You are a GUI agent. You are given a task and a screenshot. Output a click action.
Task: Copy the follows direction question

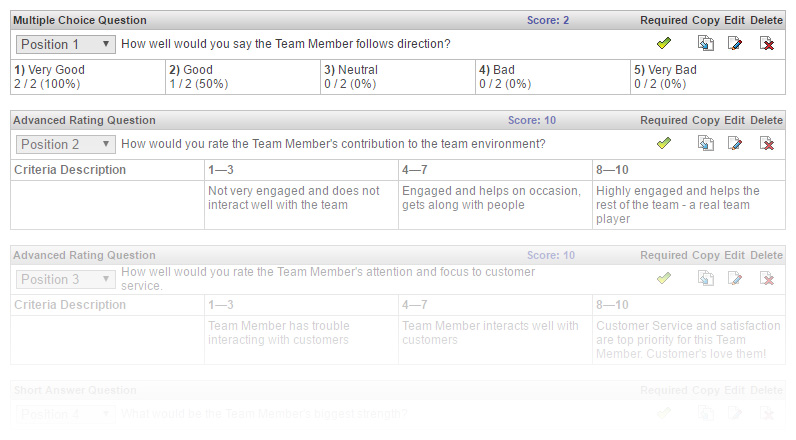point(706,44)
